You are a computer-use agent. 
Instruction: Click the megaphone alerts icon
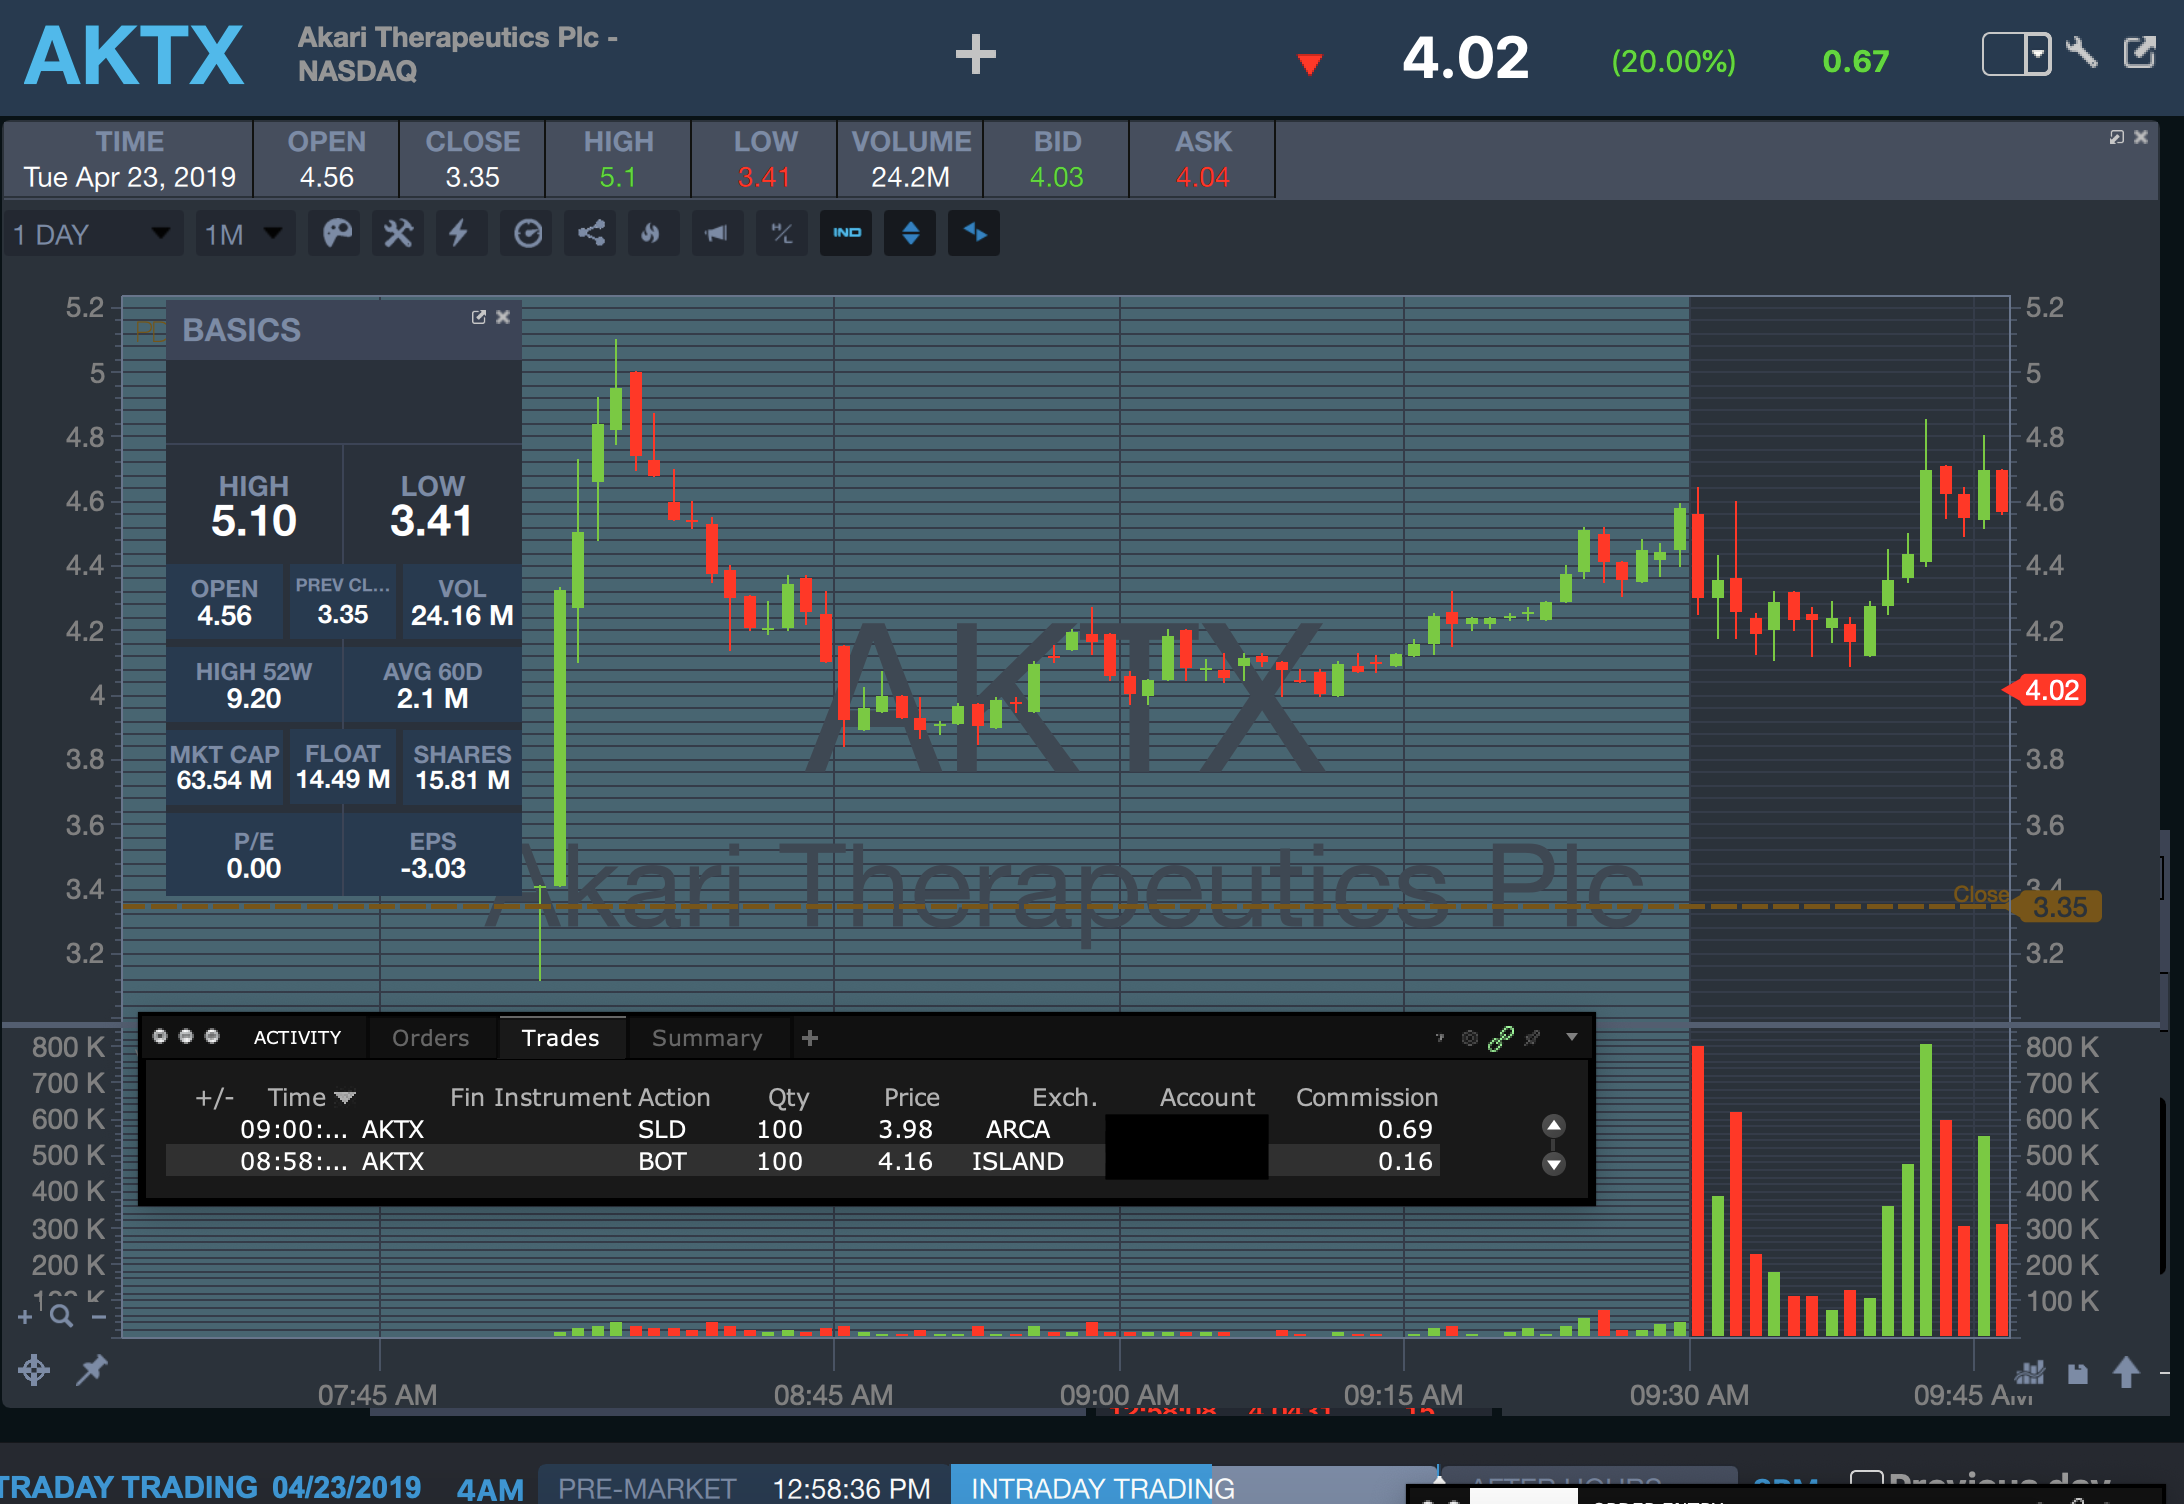[716, 234]
